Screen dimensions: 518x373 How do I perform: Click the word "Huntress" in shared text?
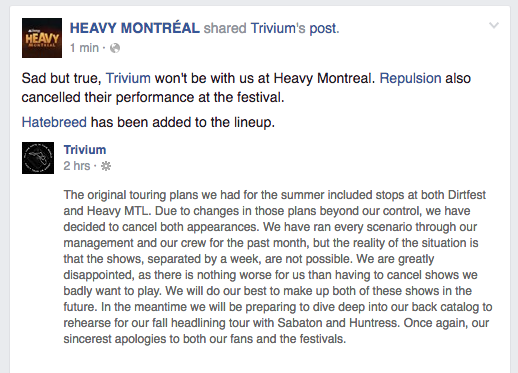373,323
